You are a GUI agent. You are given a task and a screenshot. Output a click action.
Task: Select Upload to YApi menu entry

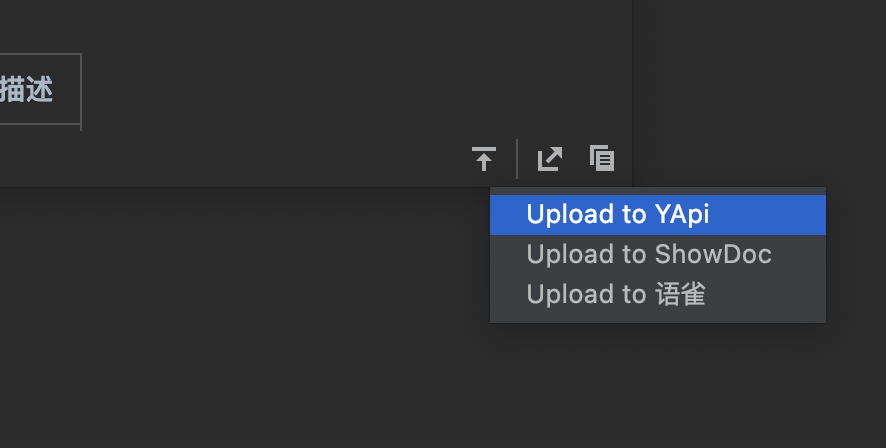click(x=658, y=215)
